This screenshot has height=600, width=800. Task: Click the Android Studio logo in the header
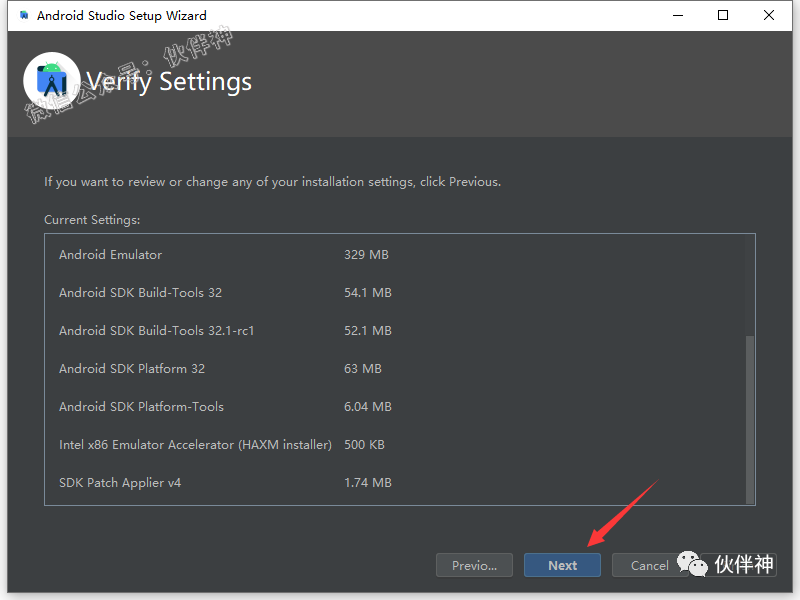[x=52, y=81]
